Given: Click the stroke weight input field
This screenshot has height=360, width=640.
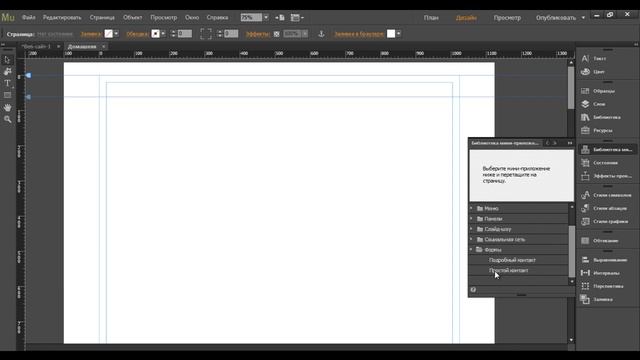Looking at the screenshot, I should (184, 34).
